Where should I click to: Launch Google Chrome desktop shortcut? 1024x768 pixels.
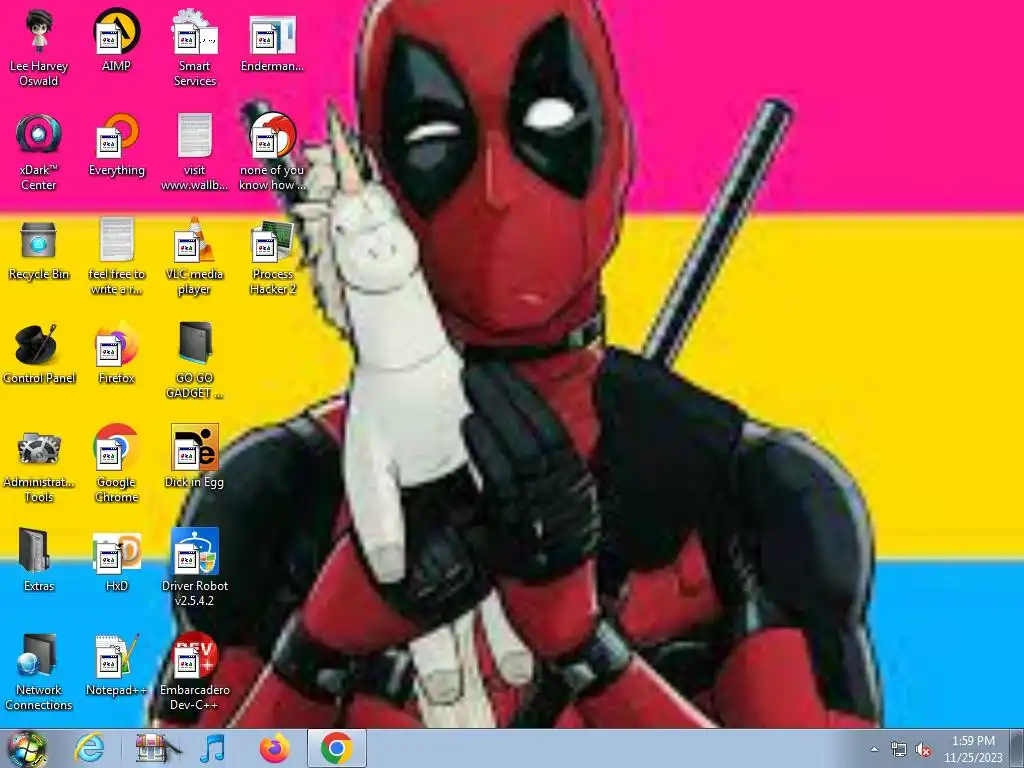(x=116, y=464)
